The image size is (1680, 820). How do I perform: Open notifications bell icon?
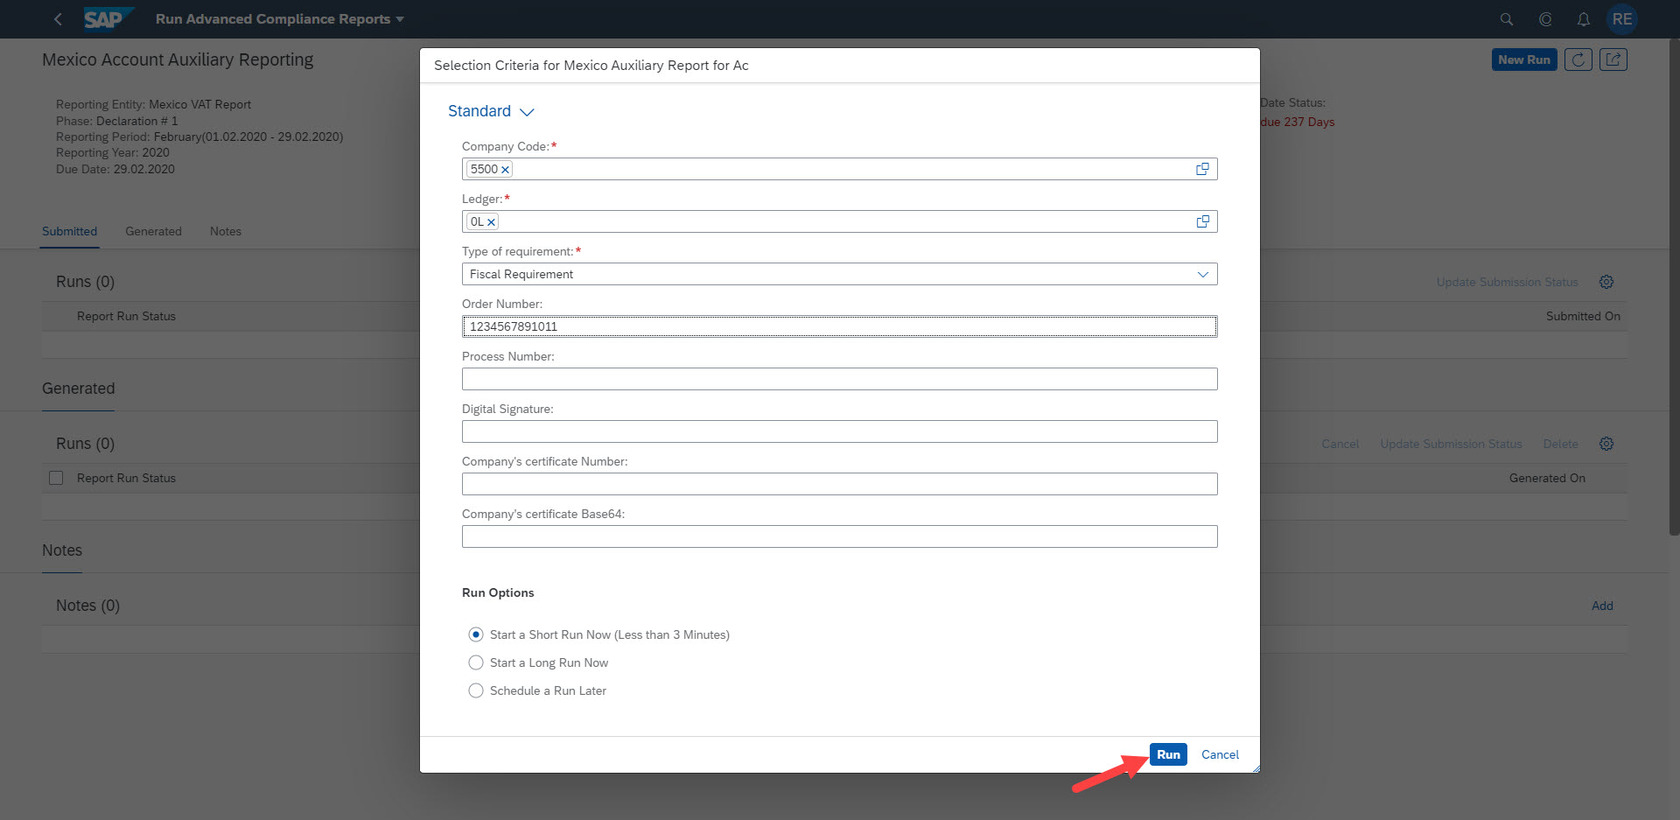(1583, 19)
